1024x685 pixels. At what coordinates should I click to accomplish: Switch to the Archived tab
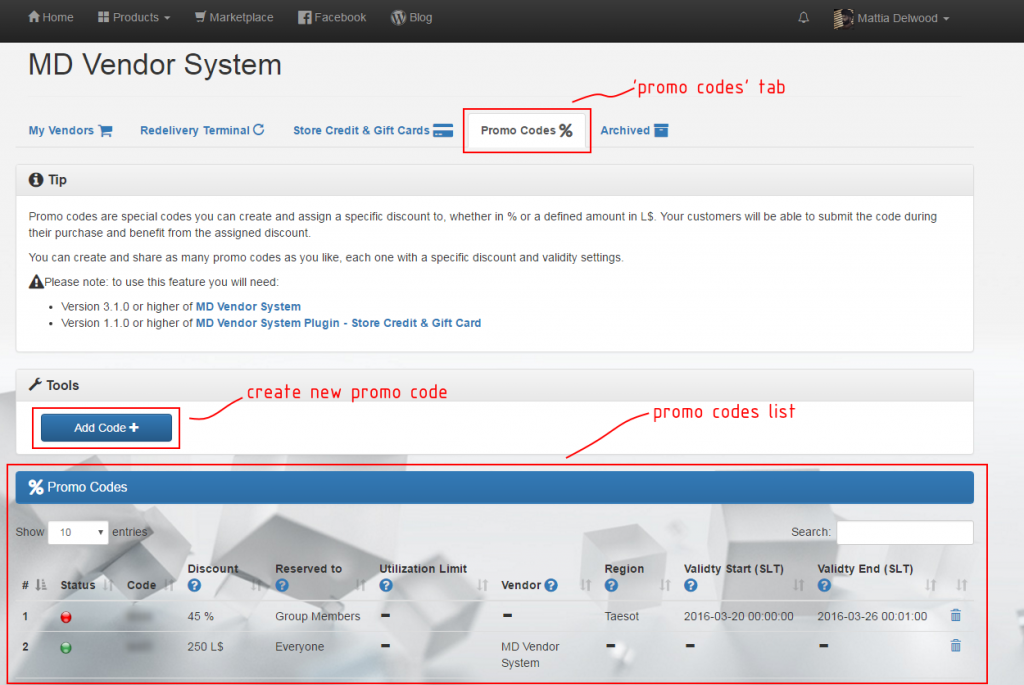tap(633, 131)
